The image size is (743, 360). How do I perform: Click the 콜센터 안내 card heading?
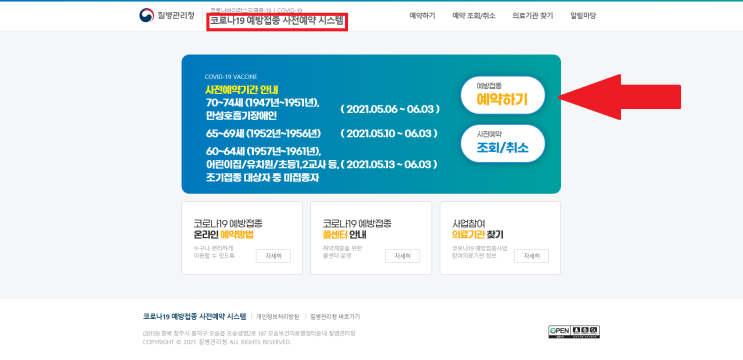357,229
